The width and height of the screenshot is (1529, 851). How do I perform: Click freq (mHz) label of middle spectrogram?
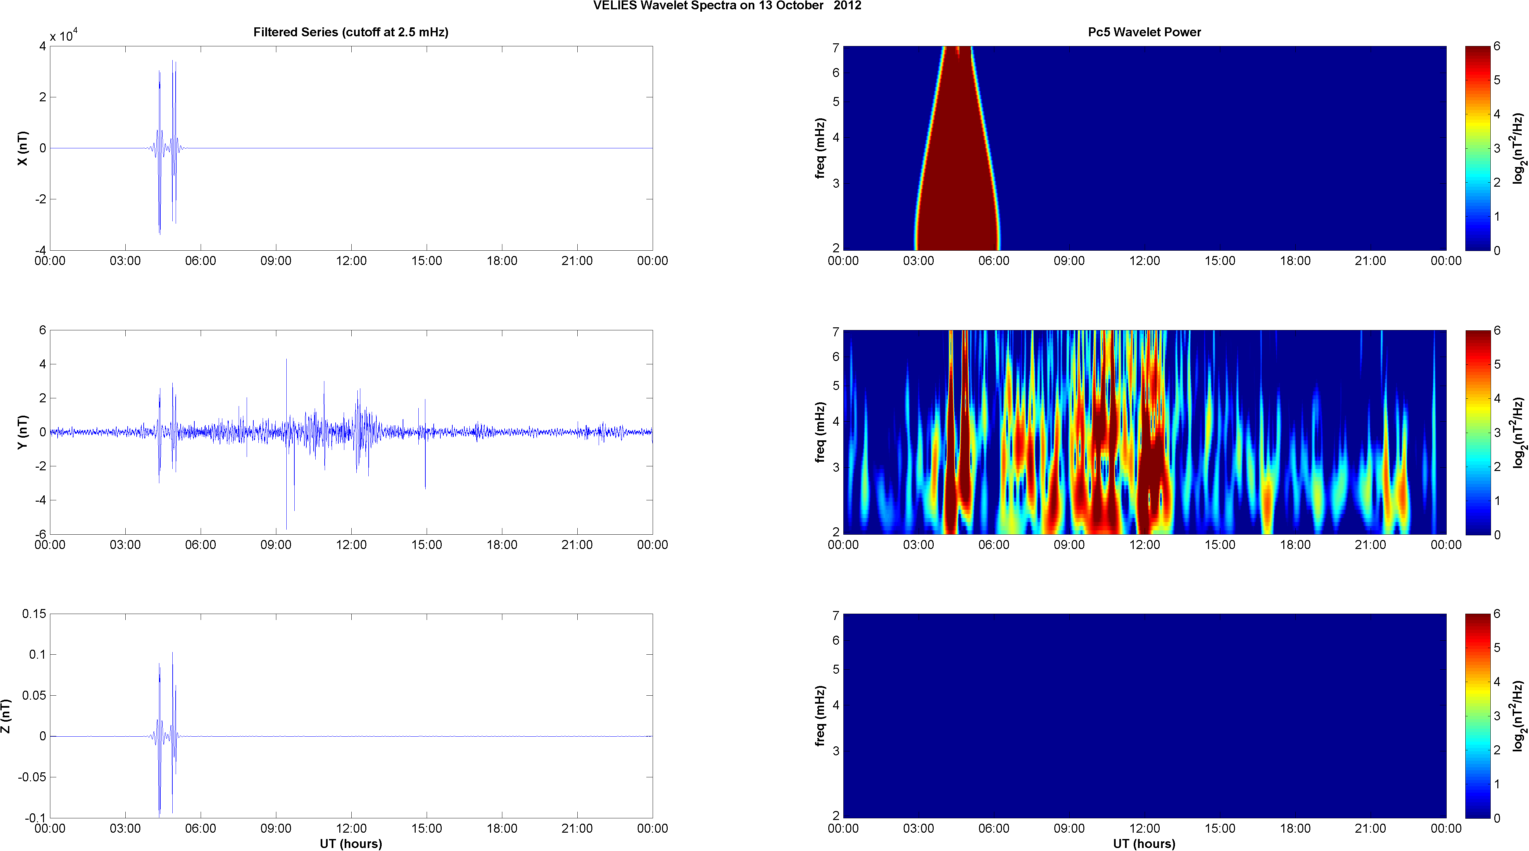click(x=820, y=432)
